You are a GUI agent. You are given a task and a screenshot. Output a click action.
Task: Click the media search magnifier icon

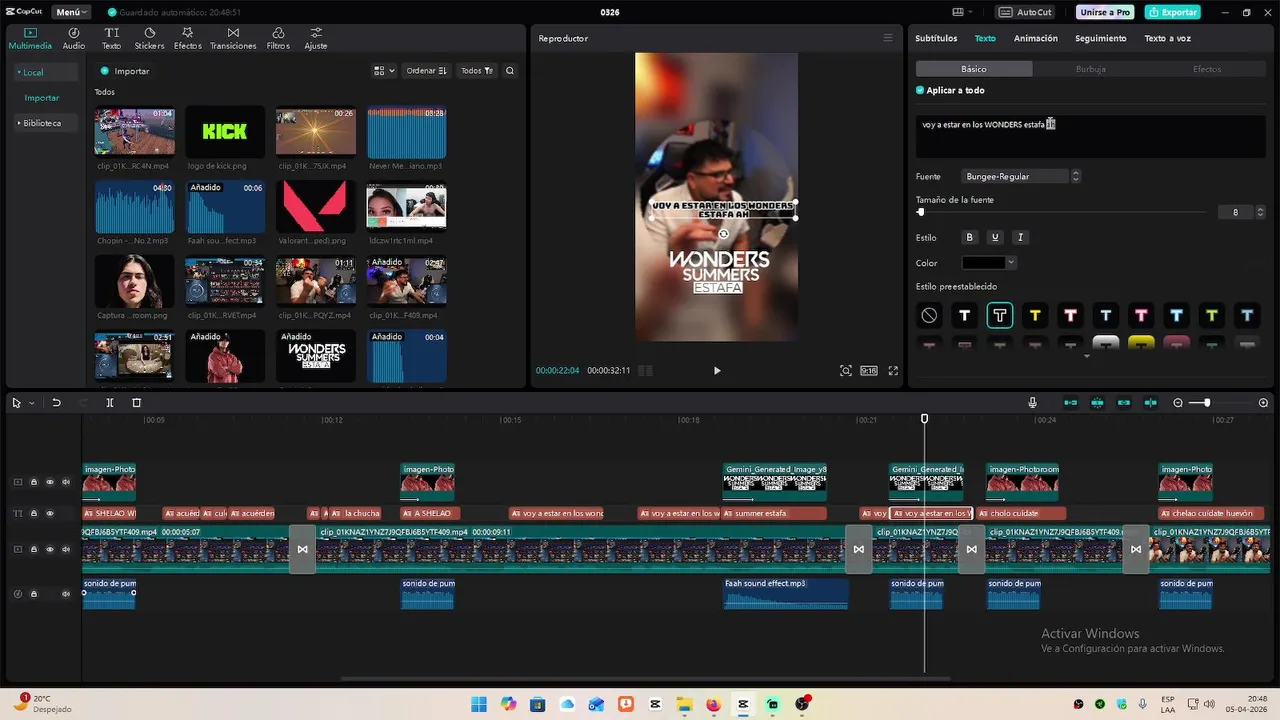[x=510, y=71]
